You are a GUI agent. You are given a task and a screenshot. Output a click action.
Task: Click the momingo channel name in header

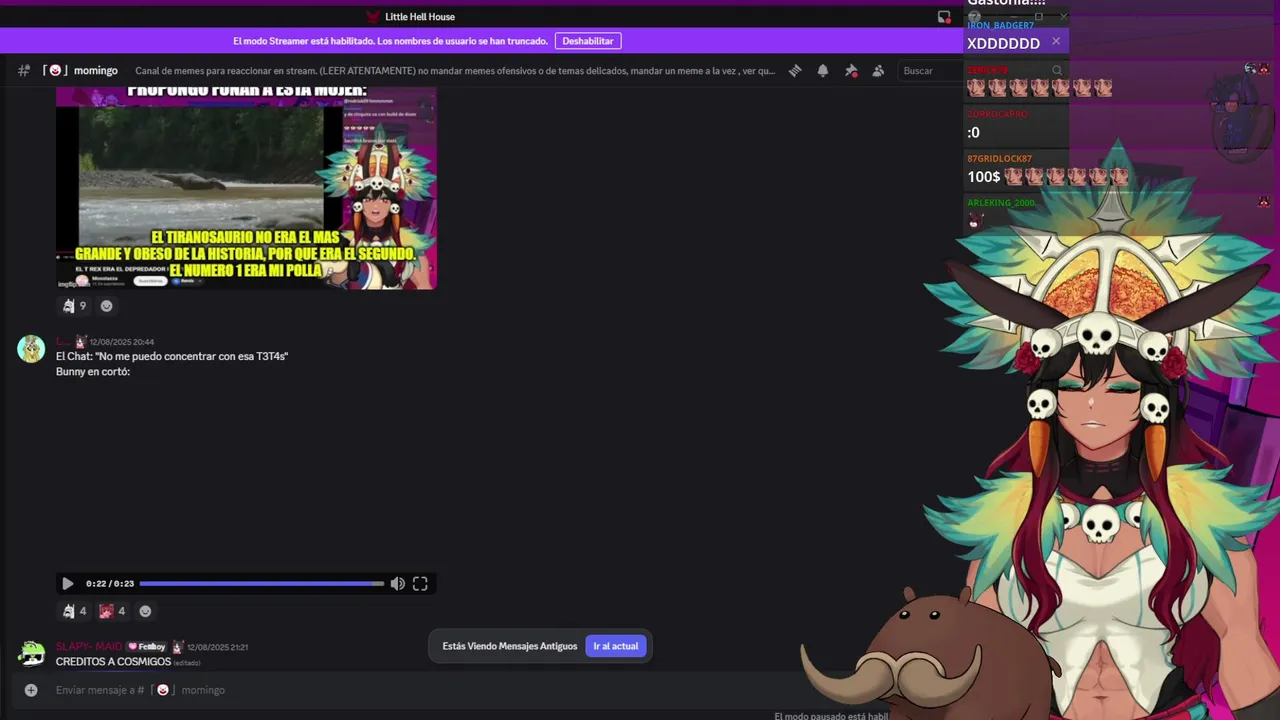[x=96, y=71]
